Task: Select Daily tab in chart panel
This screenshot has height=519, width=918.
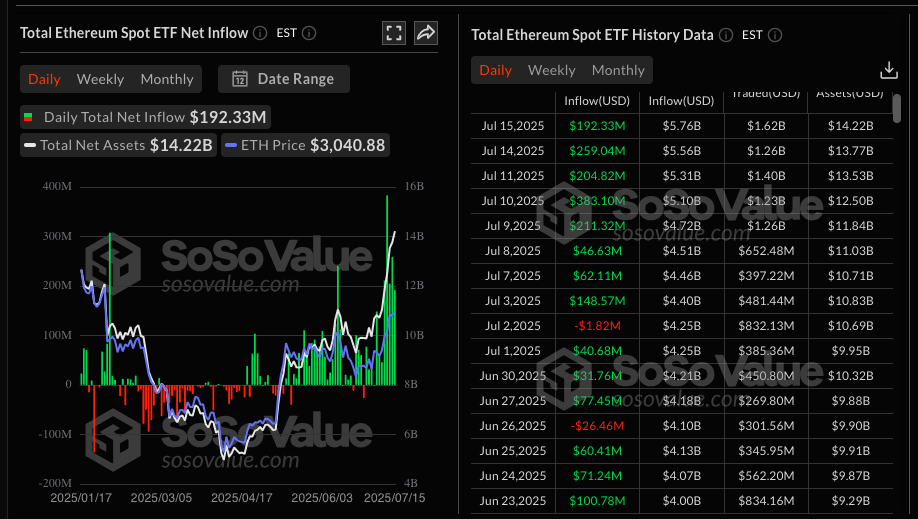Action: [x=44, y=79]
